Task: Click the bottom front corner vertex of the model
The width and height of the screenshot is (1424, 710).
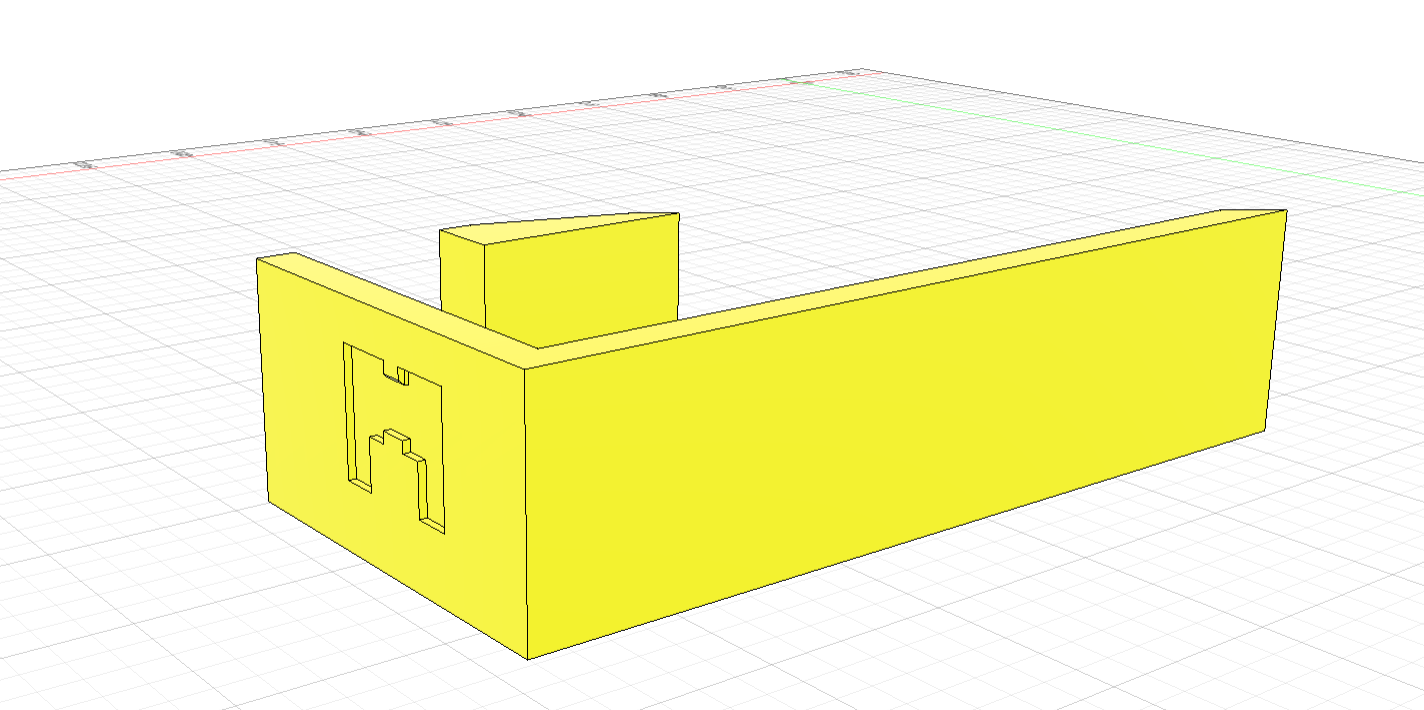Action: point(527,659)
